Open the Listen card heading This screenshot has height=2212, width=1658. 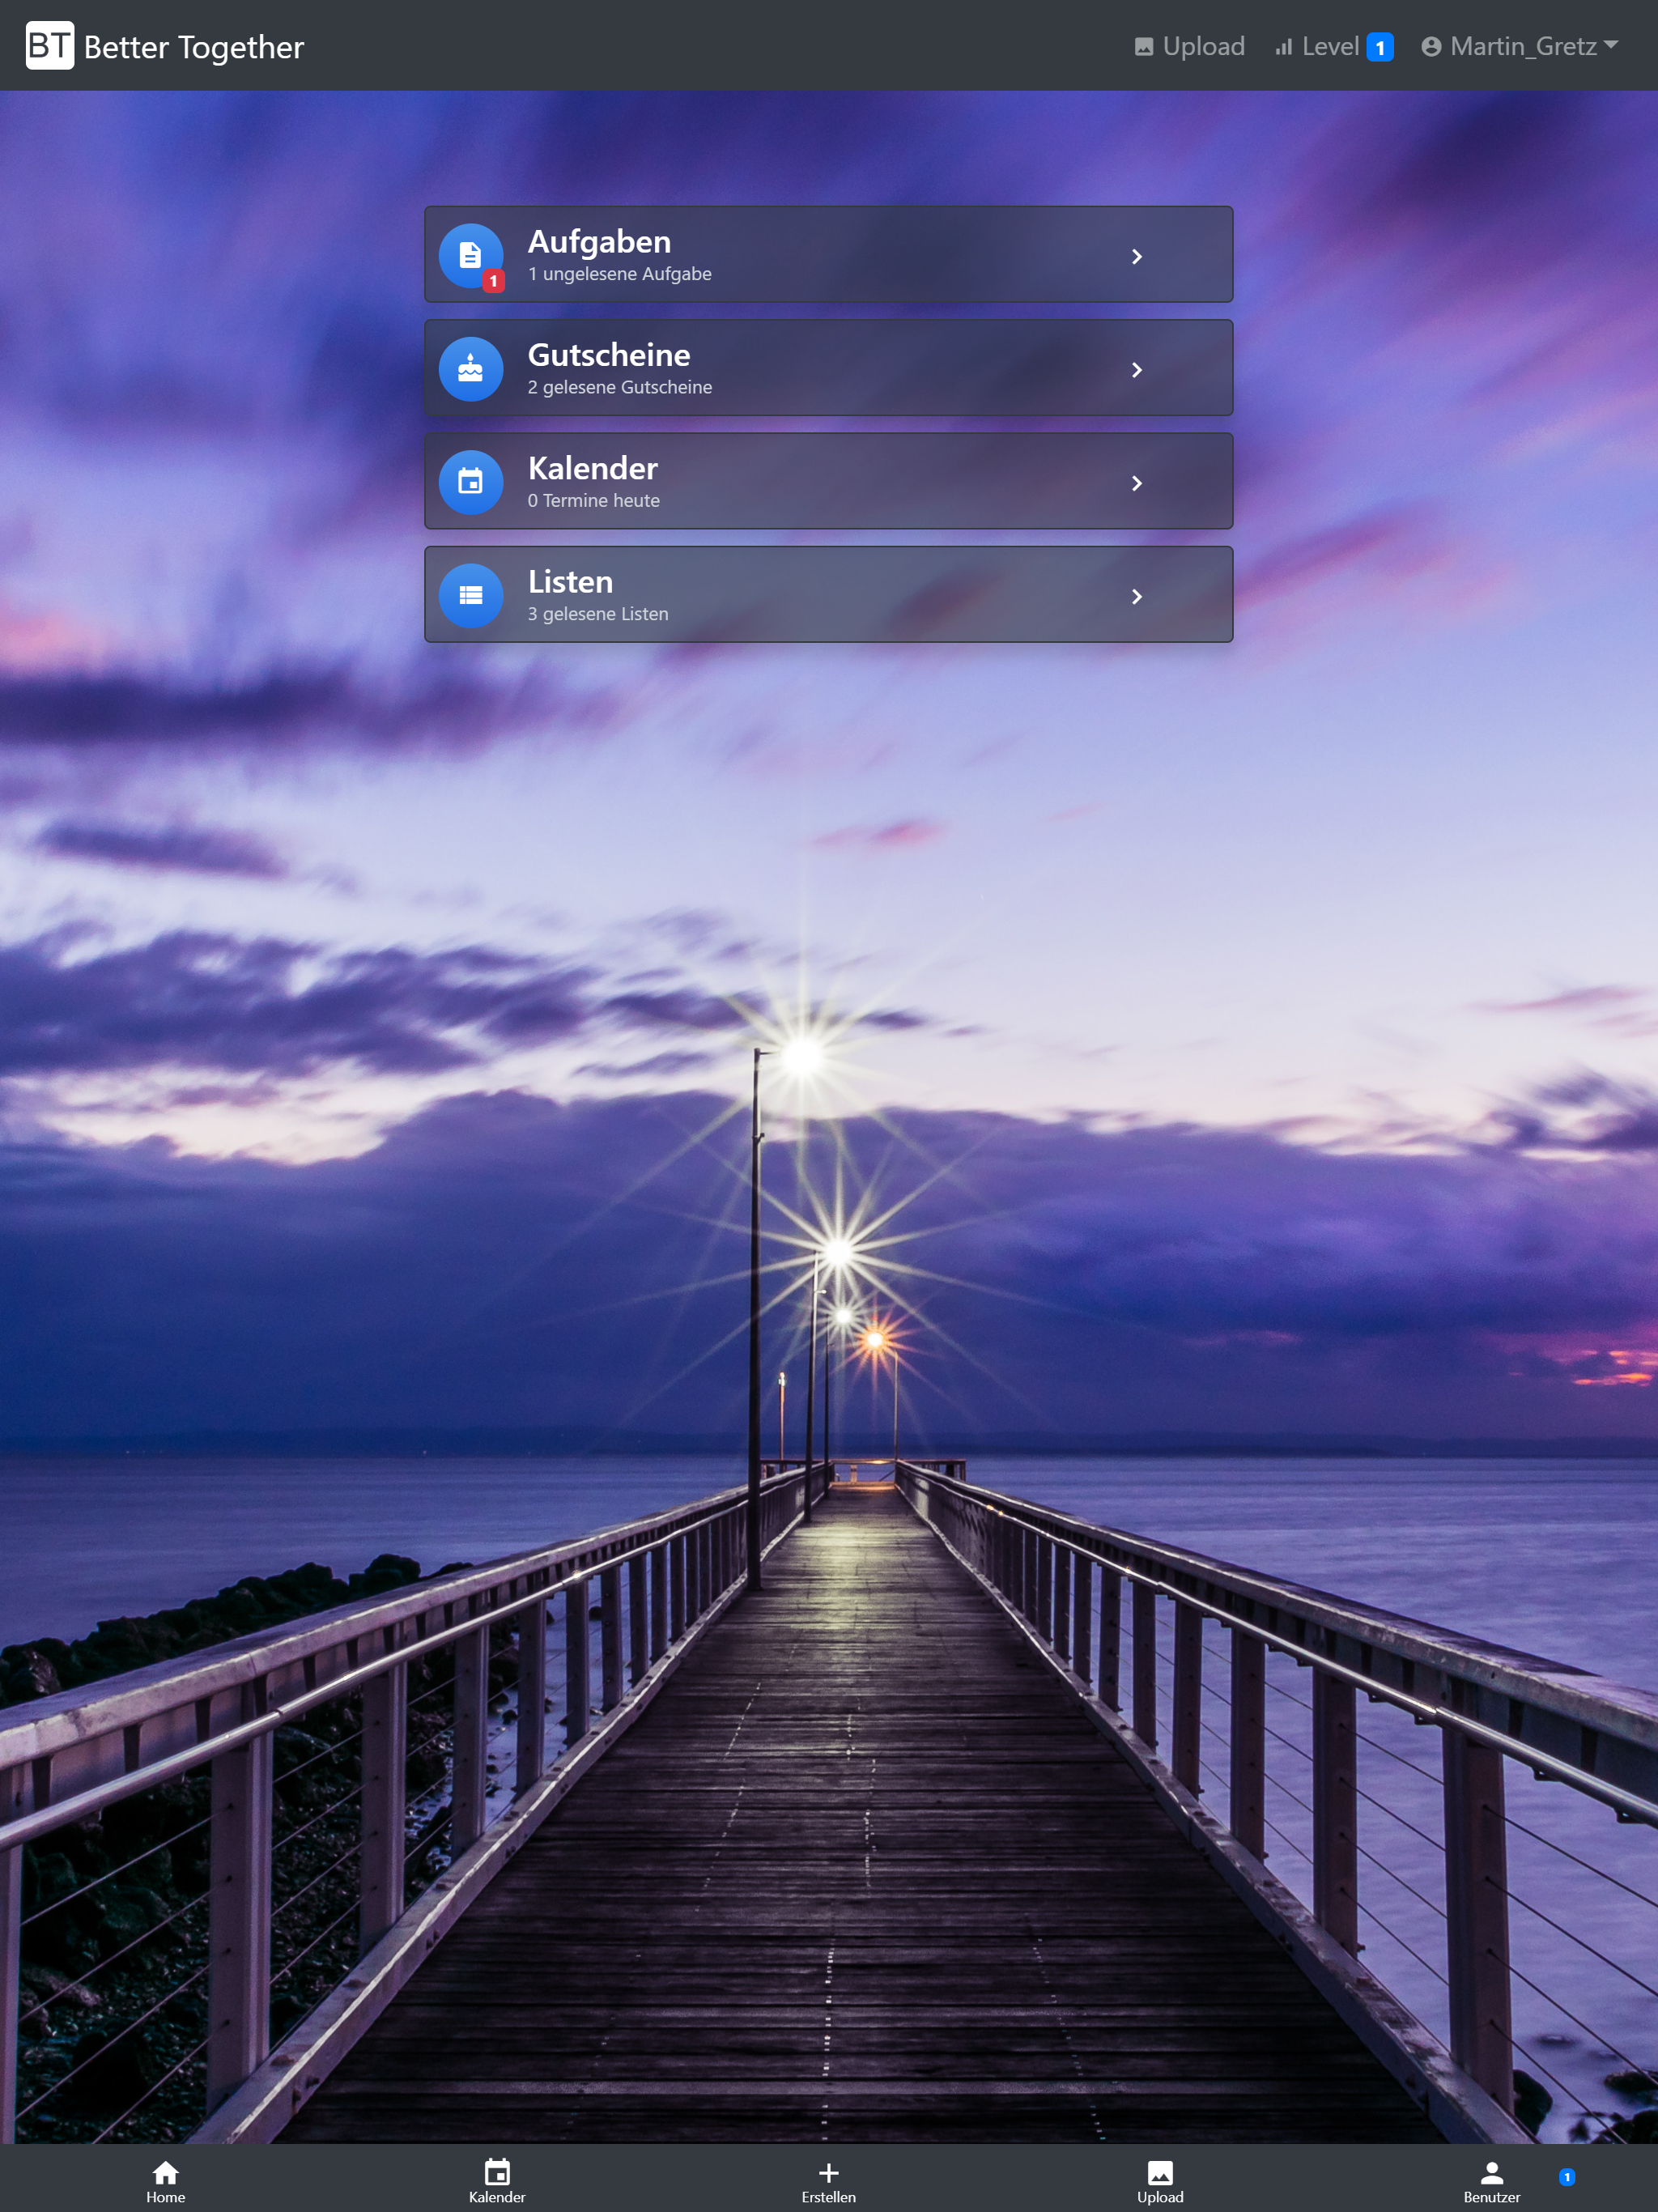(x=570, y=581)
